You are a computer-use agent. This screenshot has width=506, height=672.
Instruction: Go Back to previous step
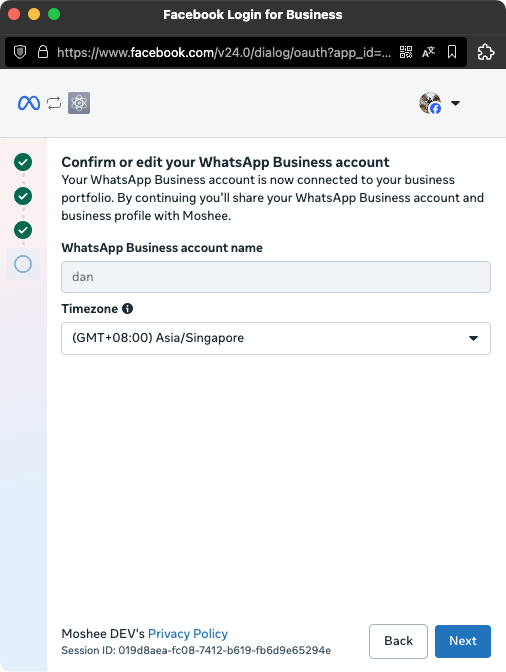[x=398, y=641]
